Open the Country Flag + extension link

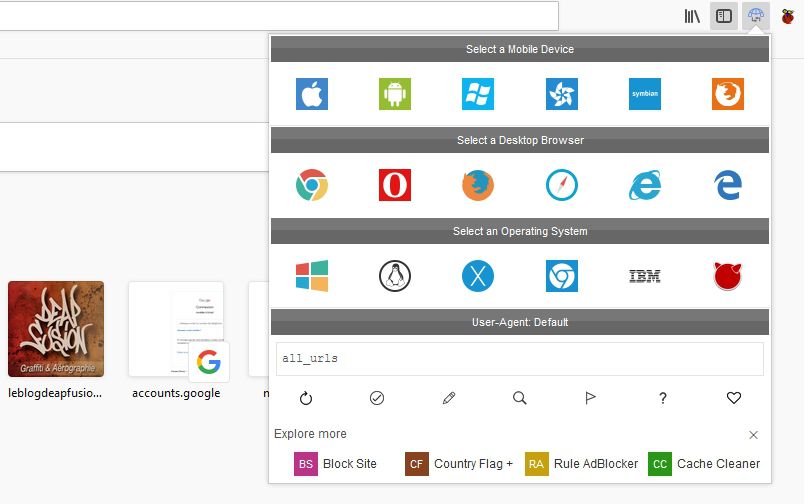(459, 464)
